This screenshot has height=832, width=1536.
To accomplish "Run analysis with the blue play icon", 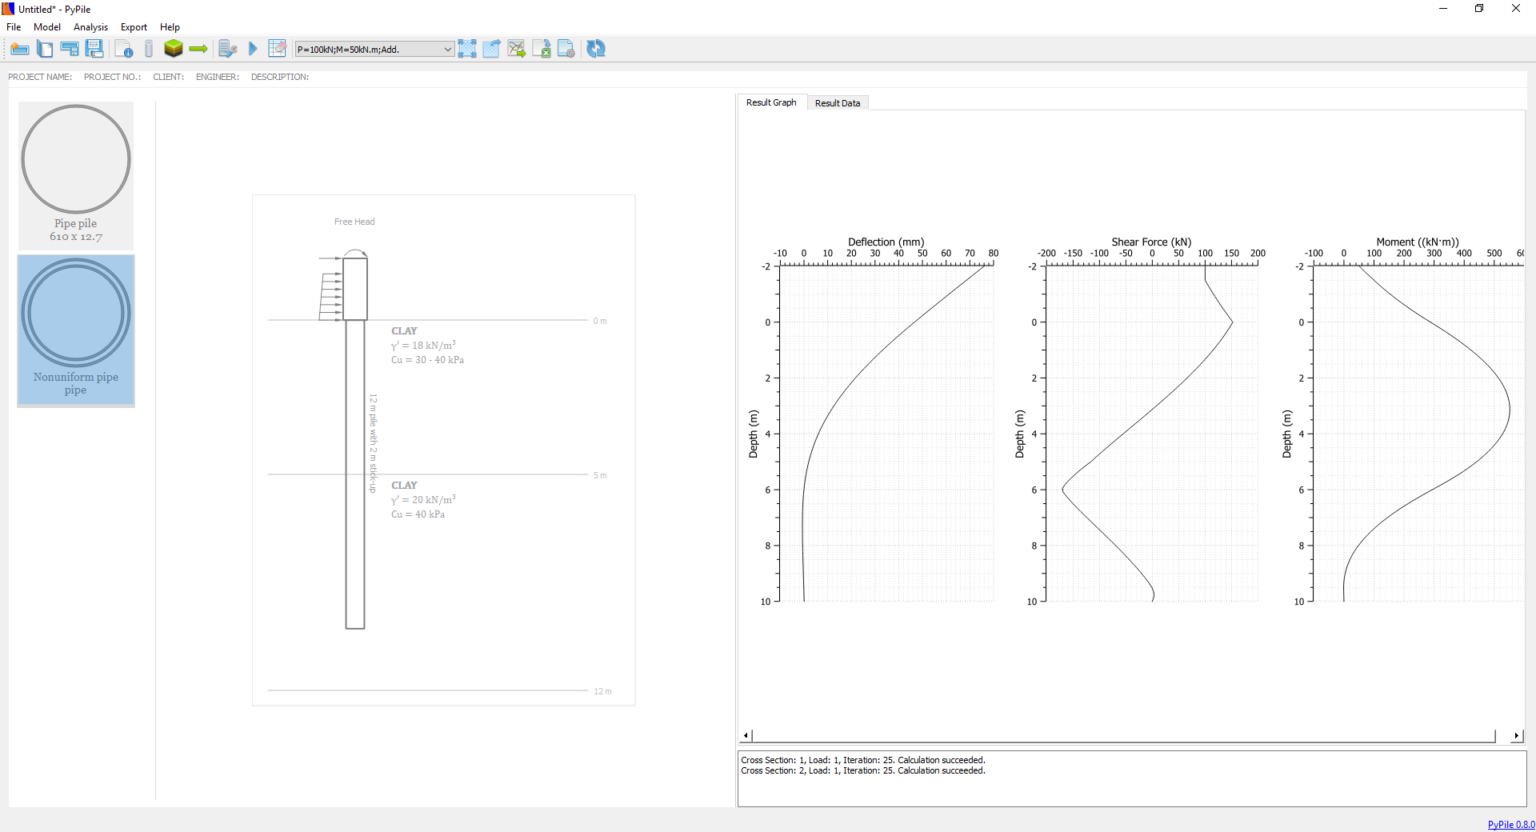I will coord(253,49).
